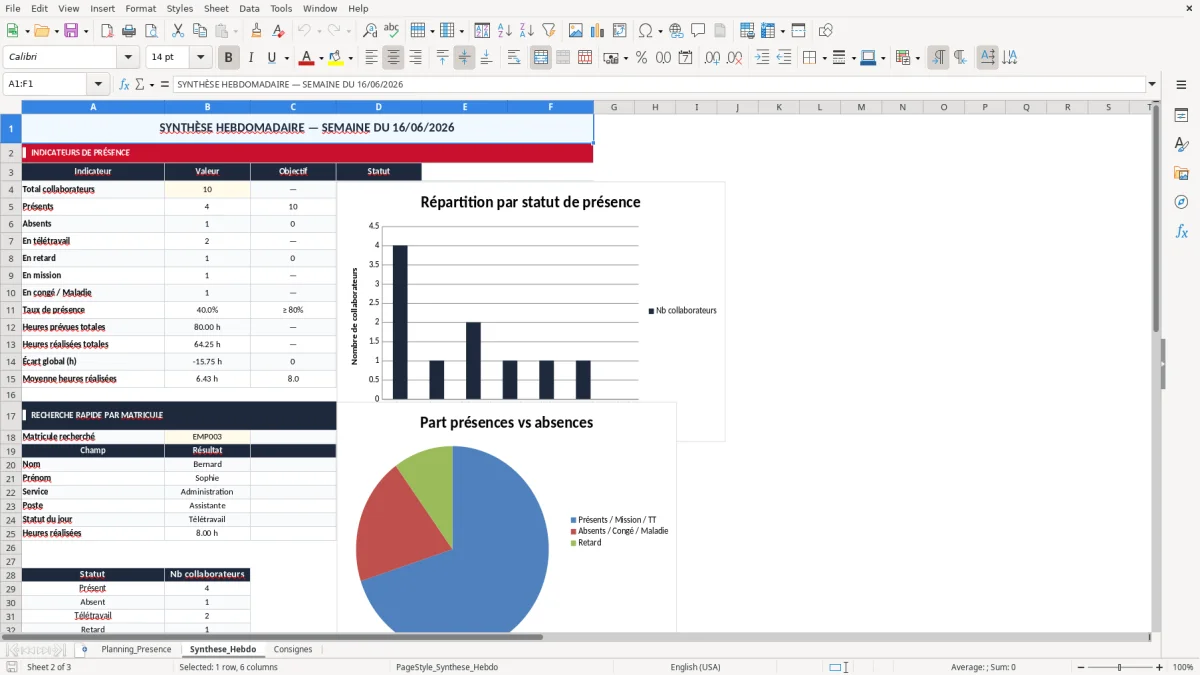Click the English (USA) language status
The width and height of the screenshot is (1200, 675).
point(695,667)
